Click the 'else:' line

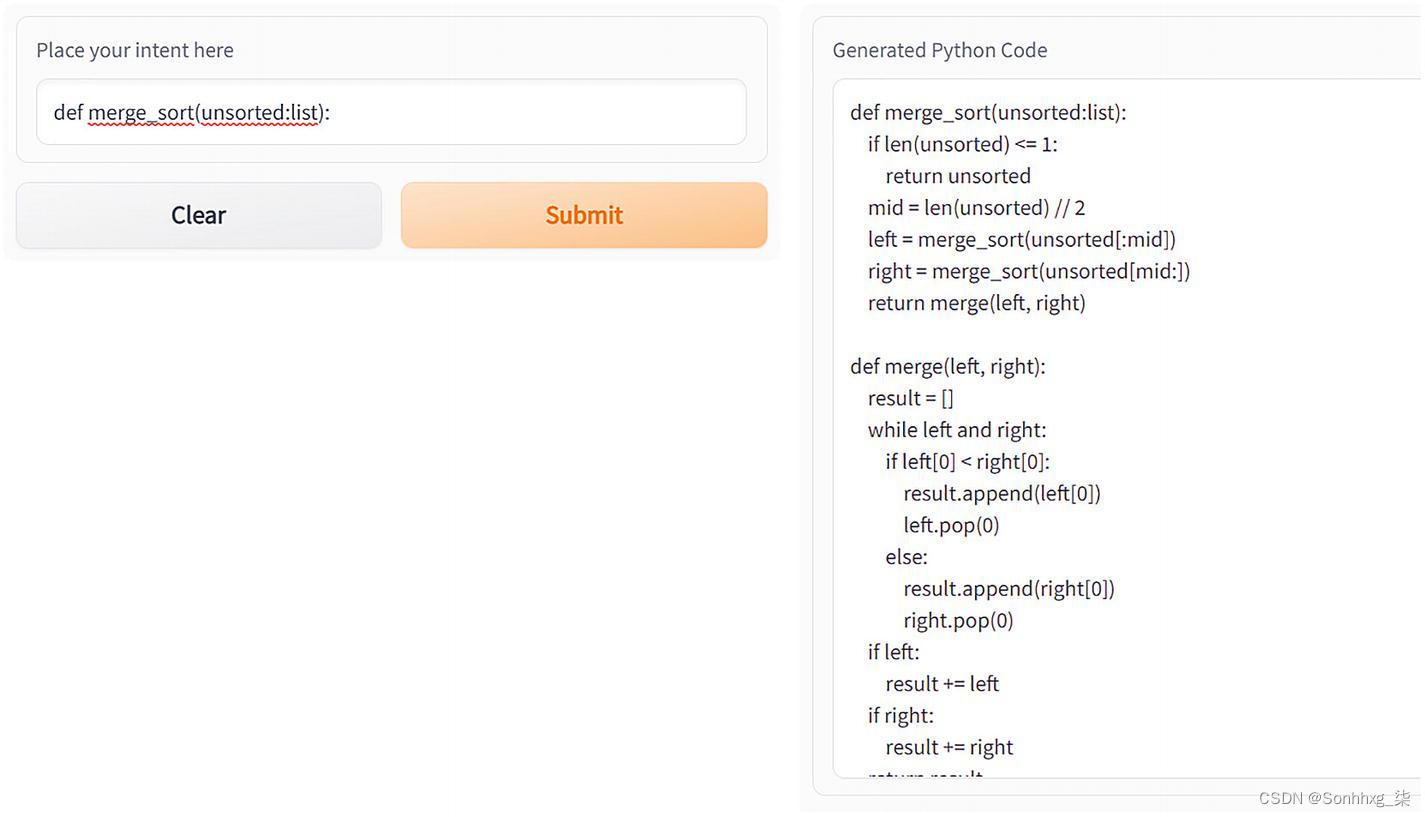(906, 557)
